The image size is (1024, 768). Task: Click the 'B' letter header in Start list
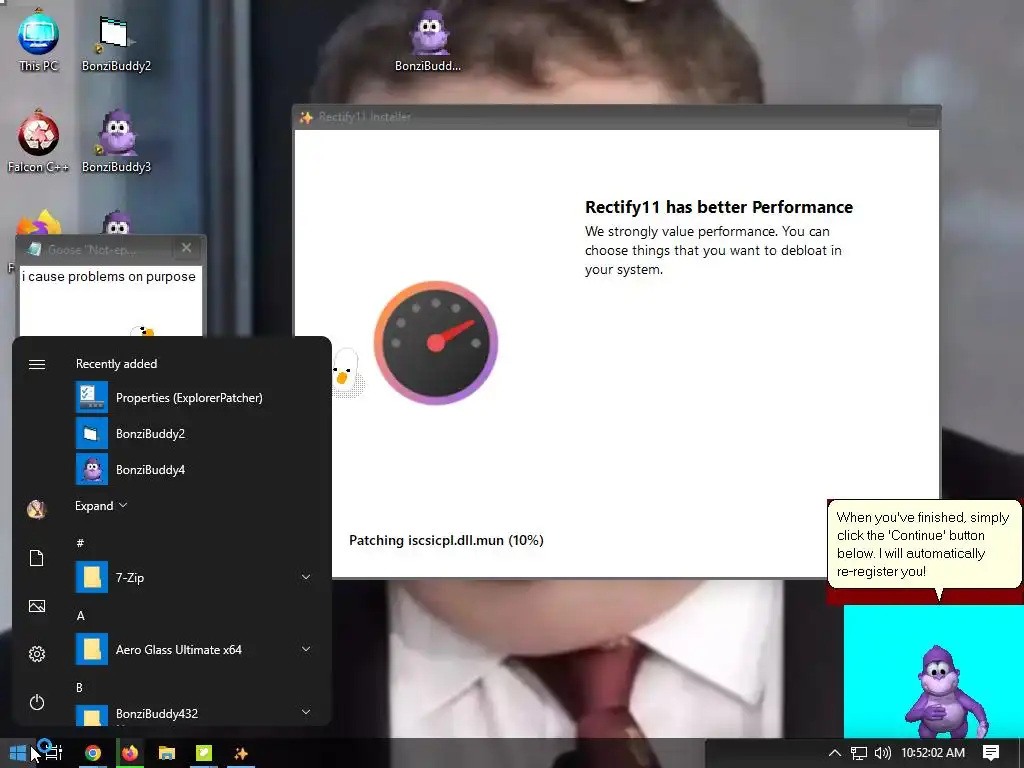[80, 688]
